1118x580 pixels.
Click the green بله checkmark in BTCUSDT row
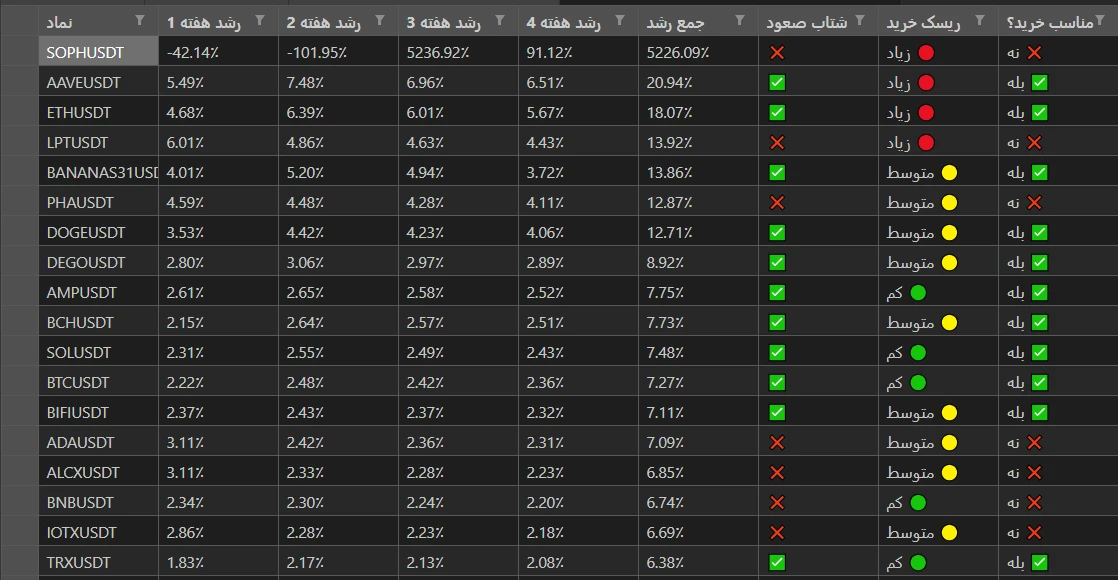coord(1039,383)
